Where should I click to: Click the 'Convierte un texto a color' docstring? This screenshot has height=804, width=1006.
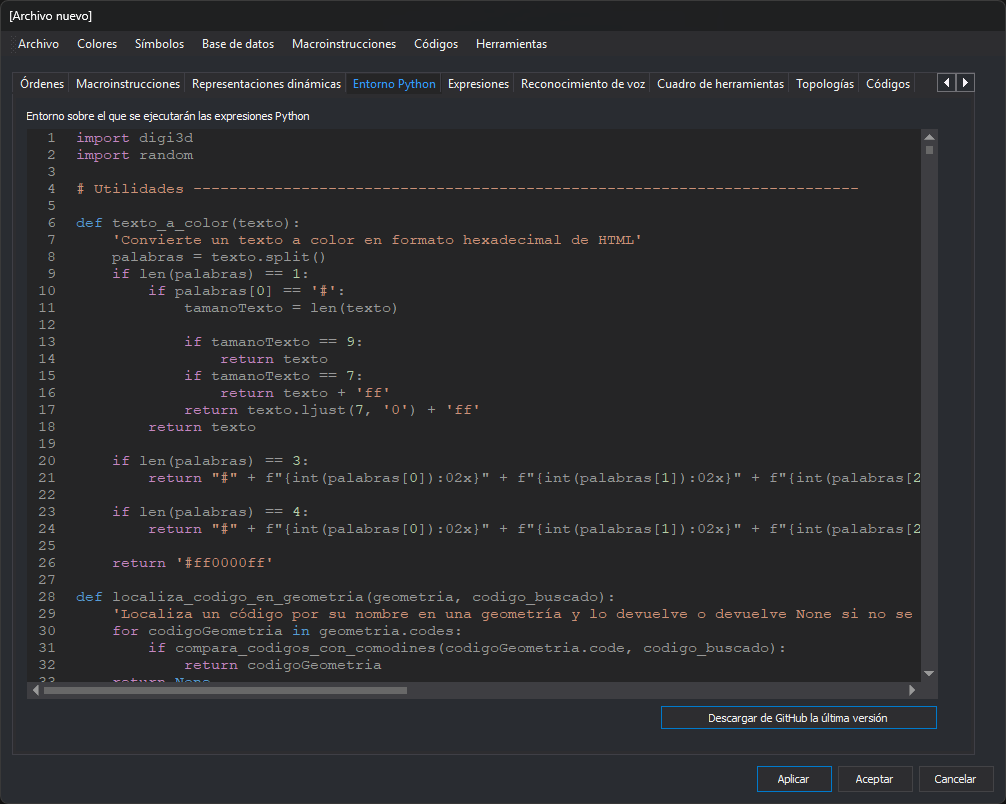coord(377,240)
